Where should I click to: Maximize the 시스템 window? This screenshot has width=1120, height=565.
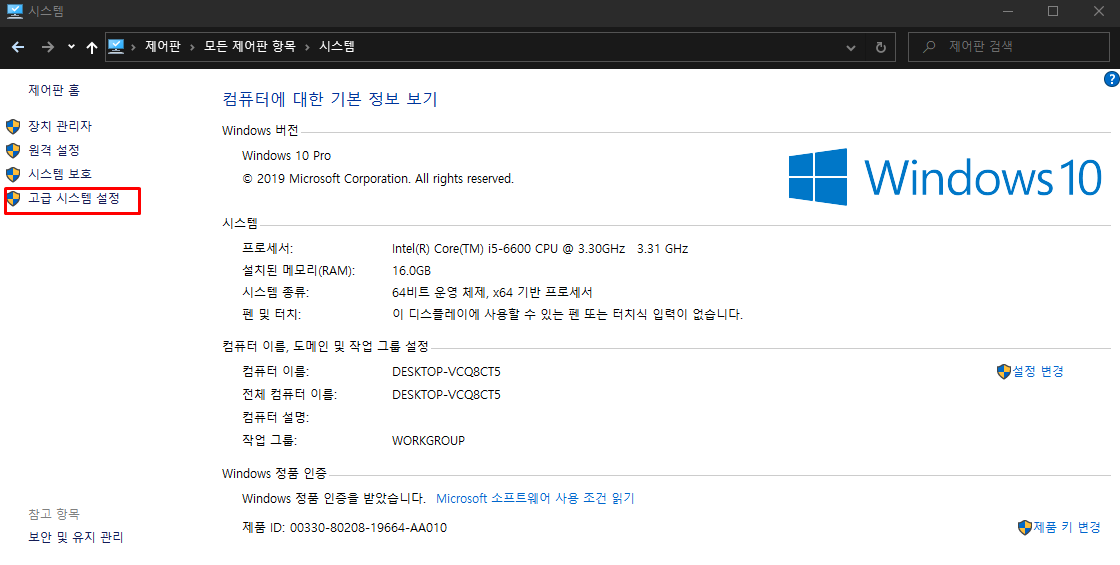(x=1053, y=11)
